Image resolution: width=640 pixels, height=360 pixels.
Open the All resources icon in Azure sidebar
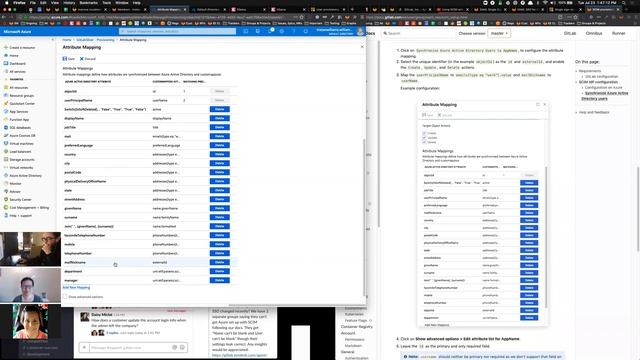coord(6,87)
